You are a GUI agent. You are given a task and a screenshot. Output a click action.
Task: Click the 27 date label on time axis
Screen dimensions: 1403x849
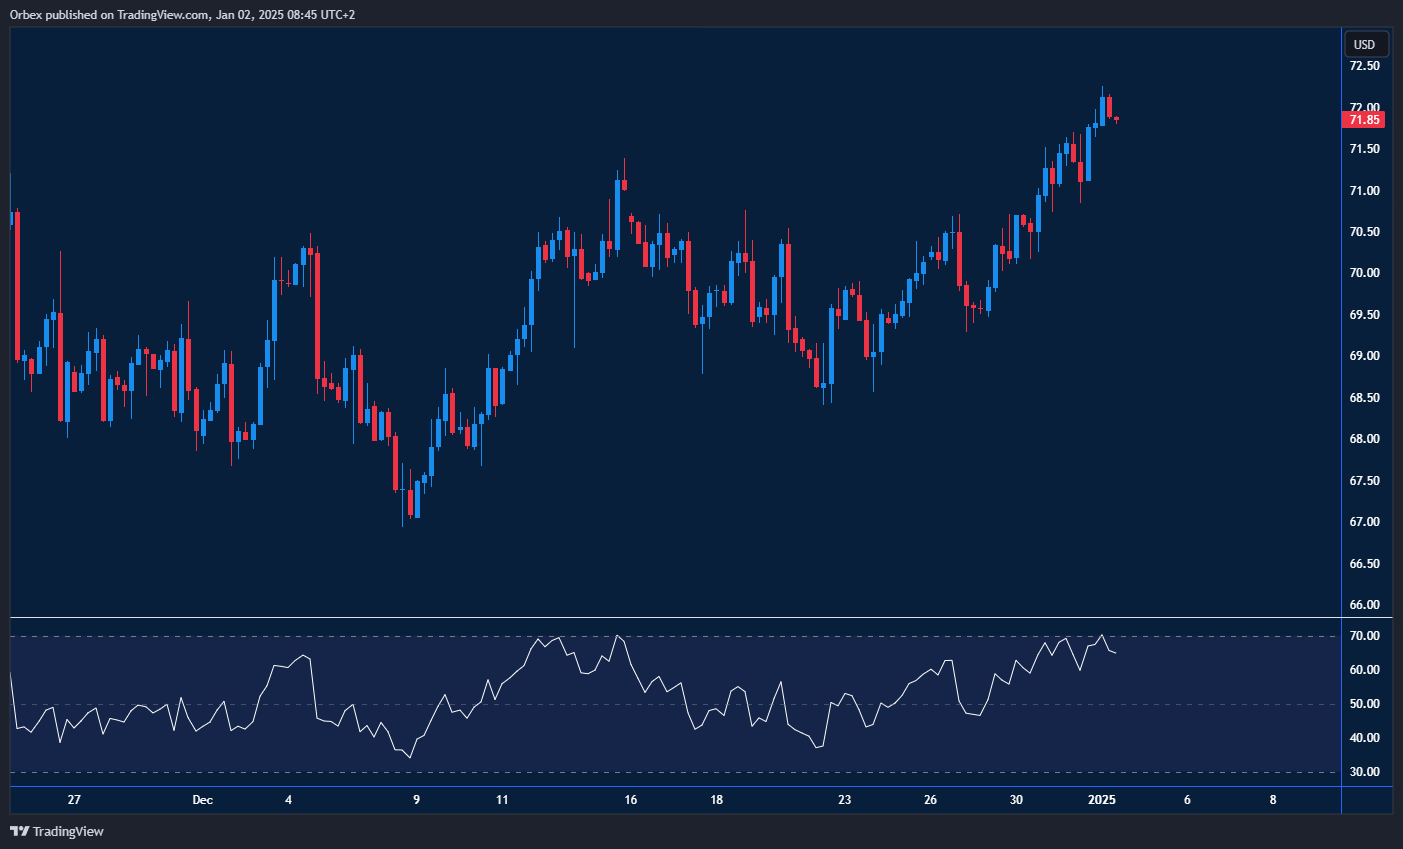(74, 800)
